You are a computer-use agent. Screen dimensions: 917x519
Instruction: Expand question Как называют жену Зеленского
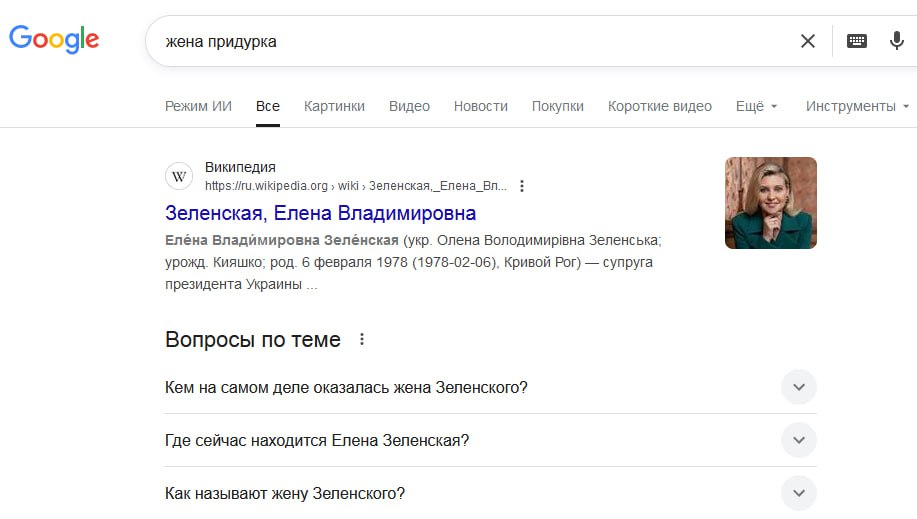[798, 493]
